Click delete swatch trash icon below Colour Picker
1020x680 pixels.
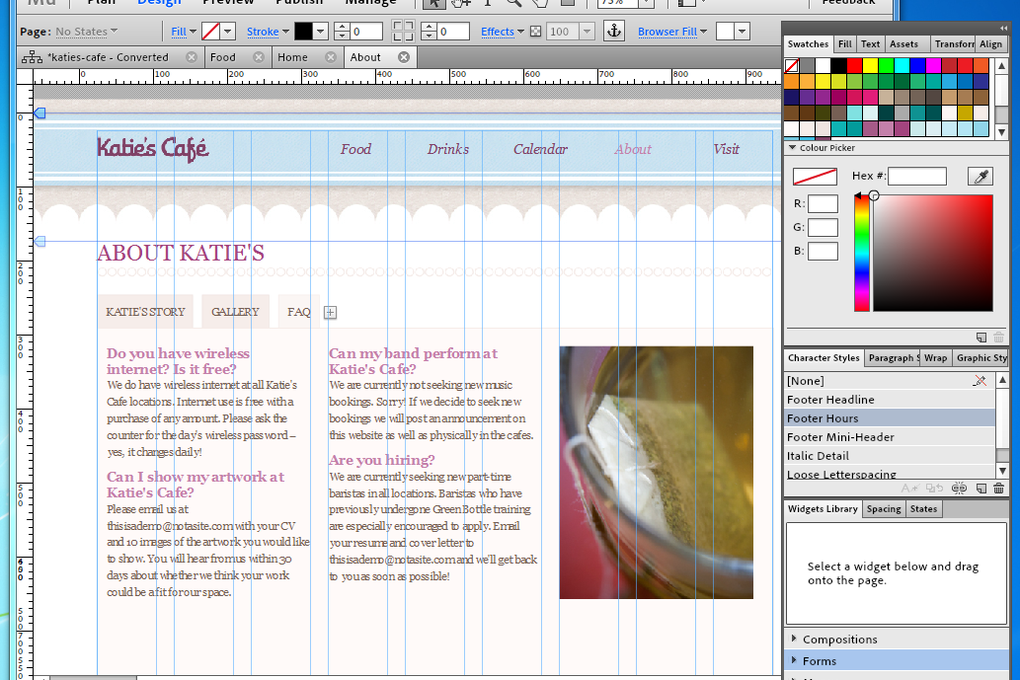click(999, 337)
